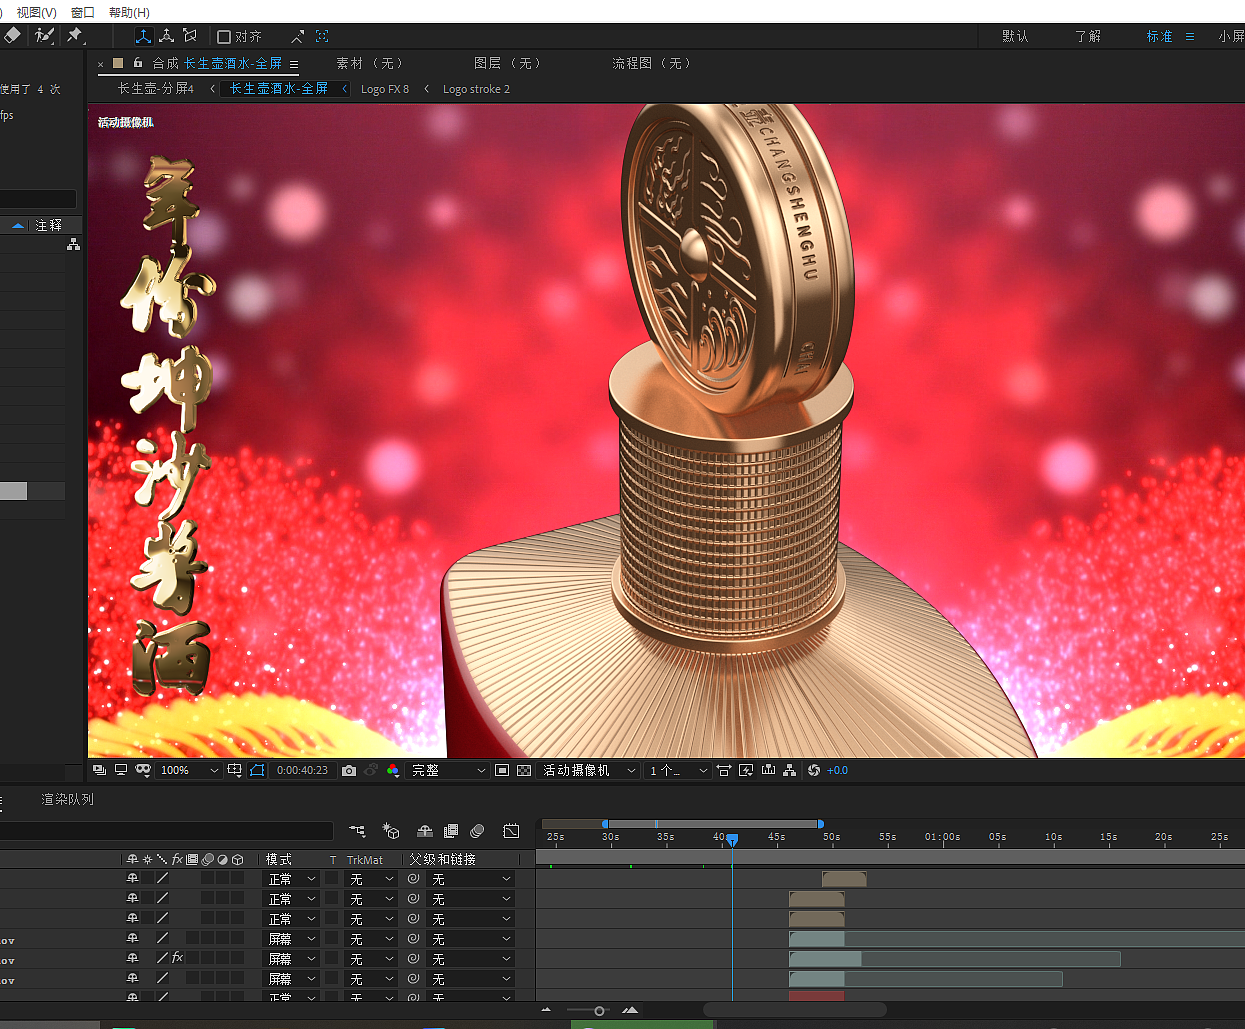Toggle hide shy layers in timeline

pos(425,831)
